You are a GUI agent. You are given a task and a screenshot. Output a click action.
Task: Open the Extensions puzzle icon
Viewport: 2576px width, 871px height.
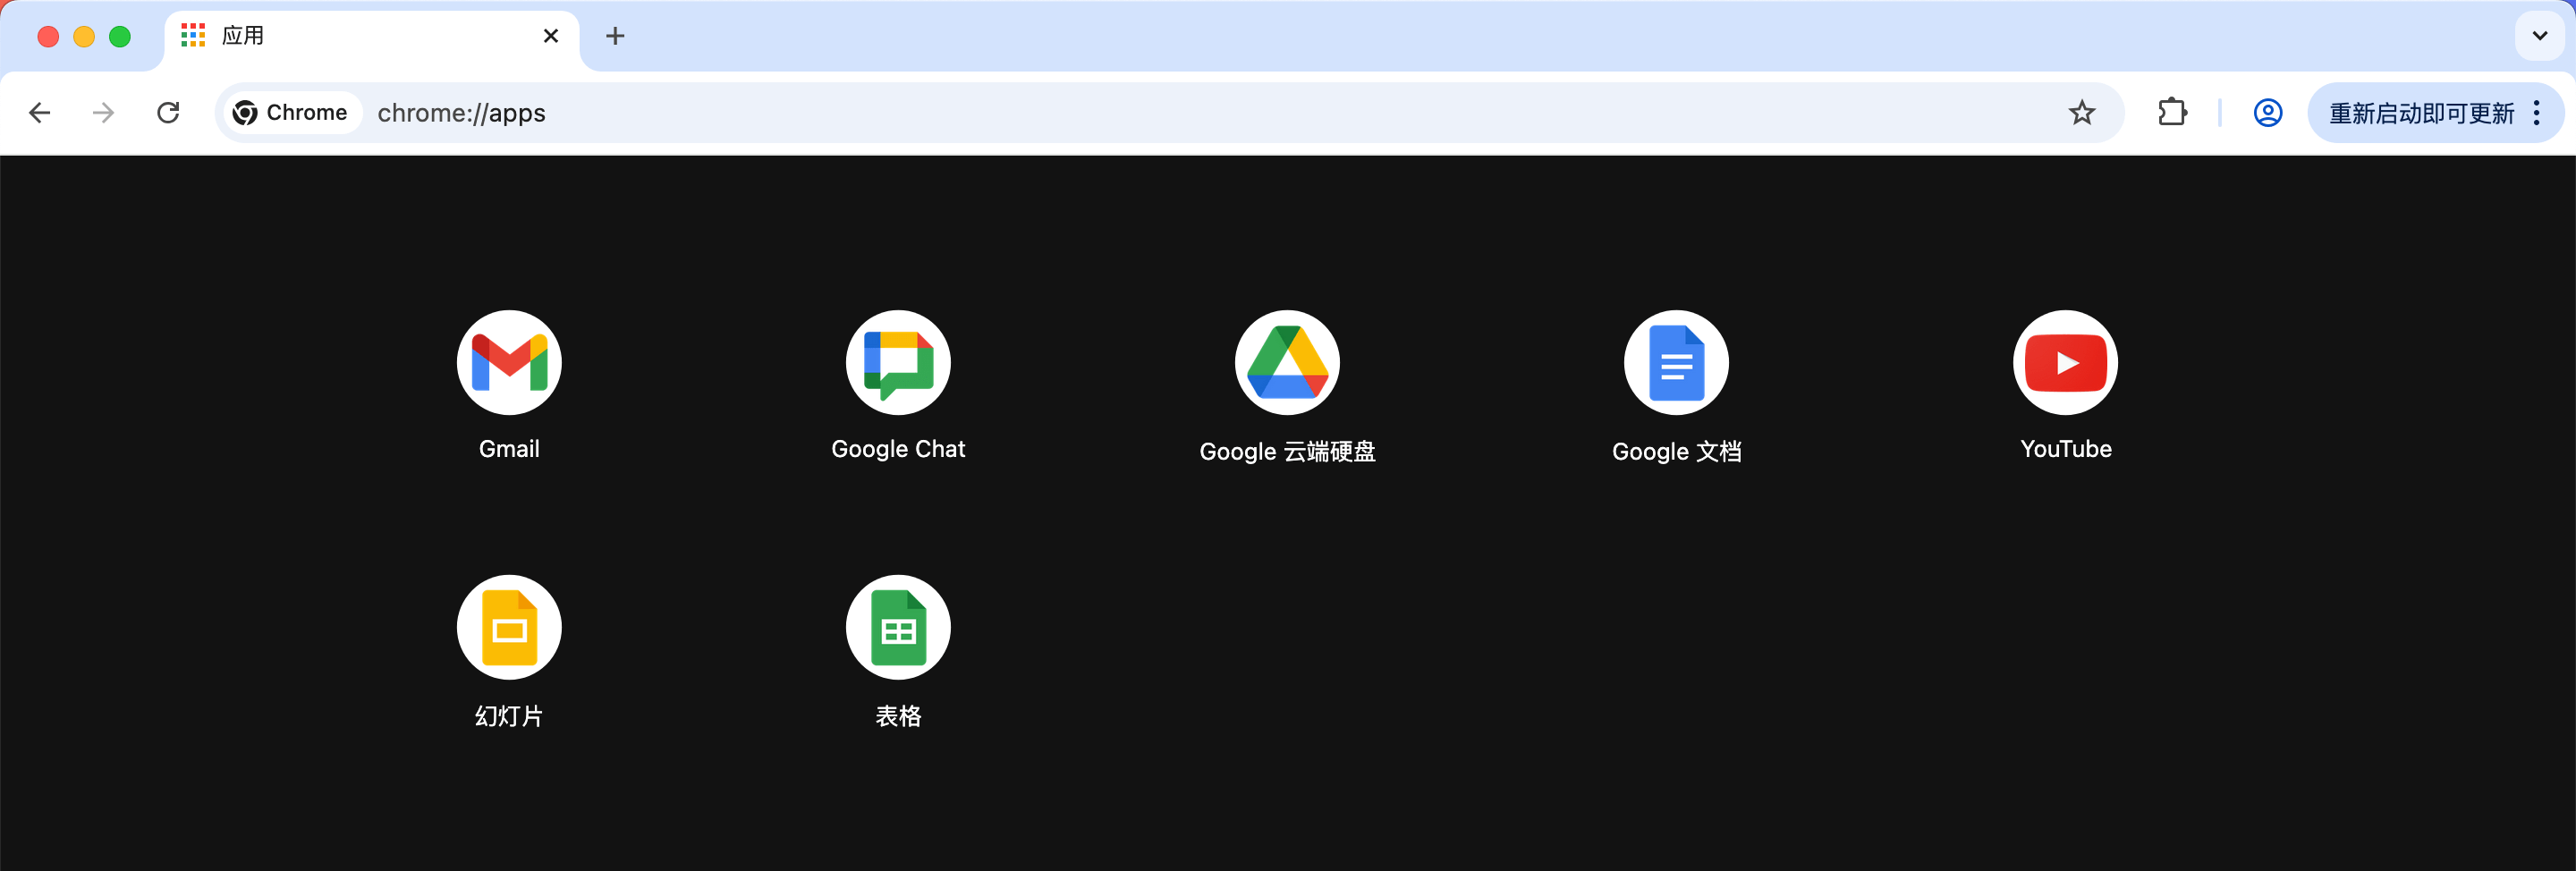point(2172,112)
